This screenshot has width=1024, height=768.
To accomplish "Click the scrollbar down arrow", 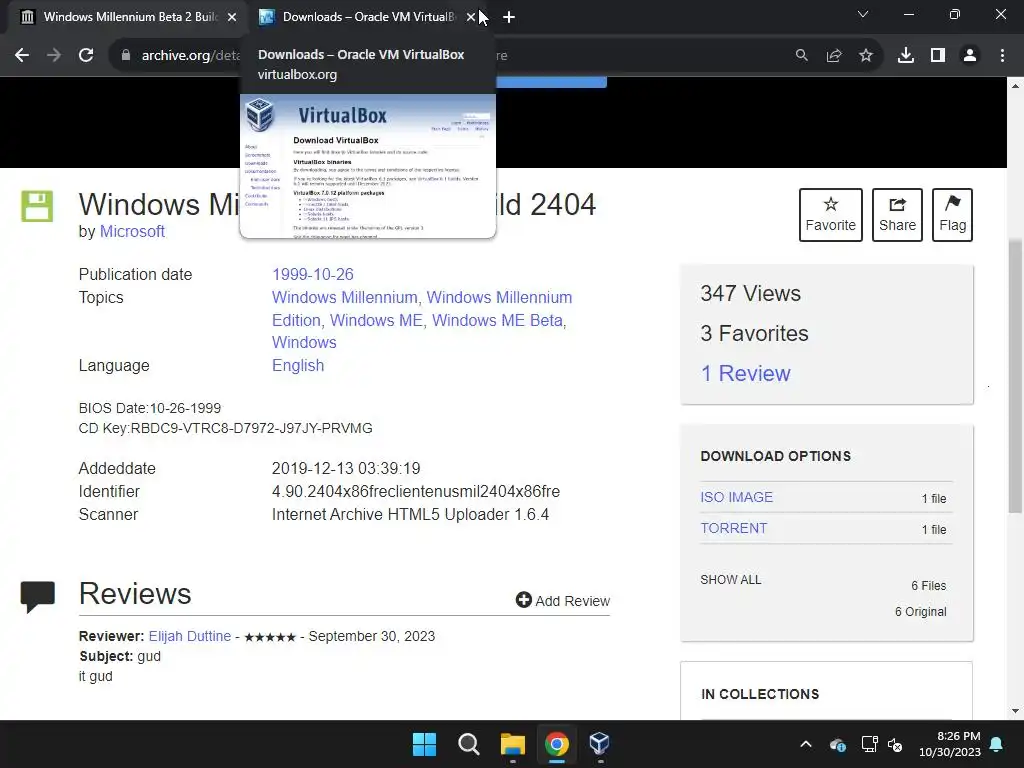I will coord(1015,711).
